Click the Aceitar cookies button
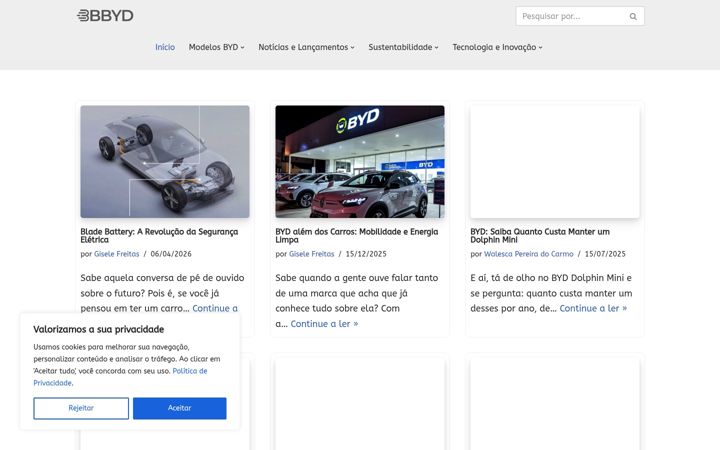 180,408
